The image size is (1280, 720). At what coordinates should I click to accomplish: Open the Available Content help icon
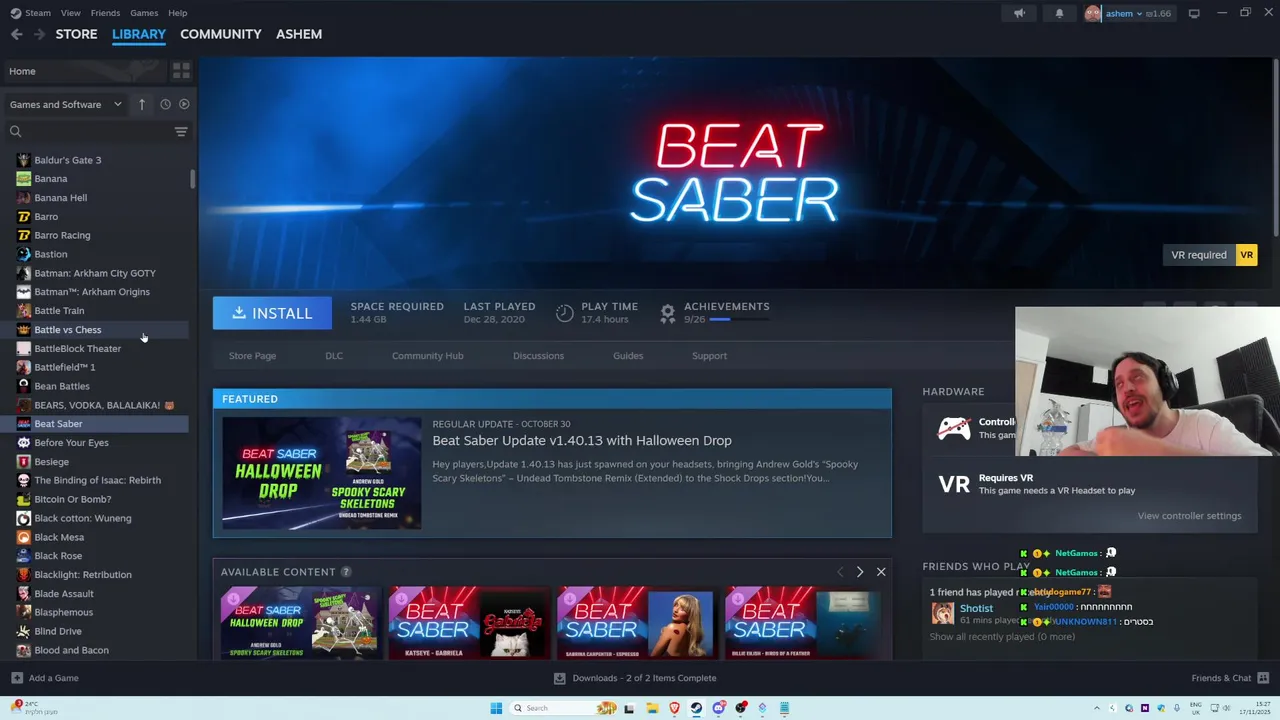click(346, 572)
